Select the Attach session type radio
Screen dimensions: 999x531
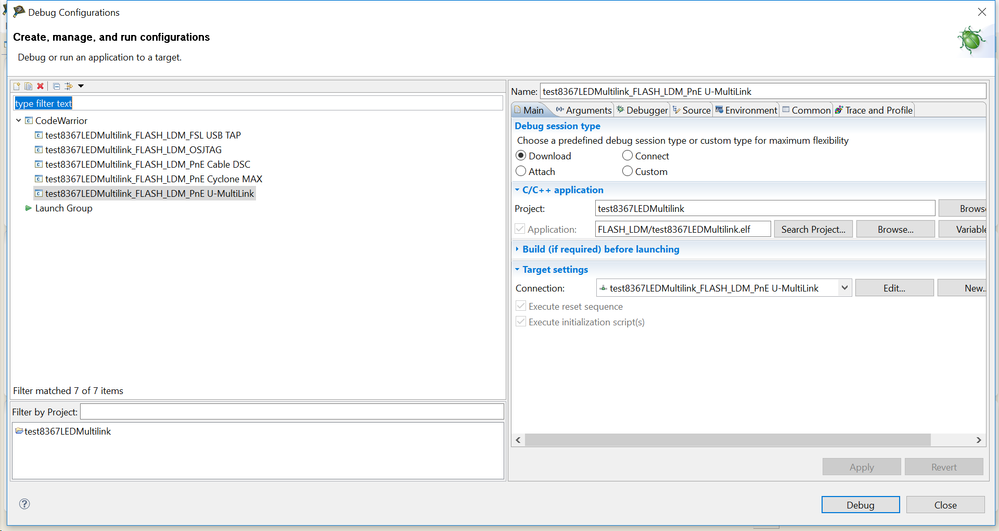521,171
